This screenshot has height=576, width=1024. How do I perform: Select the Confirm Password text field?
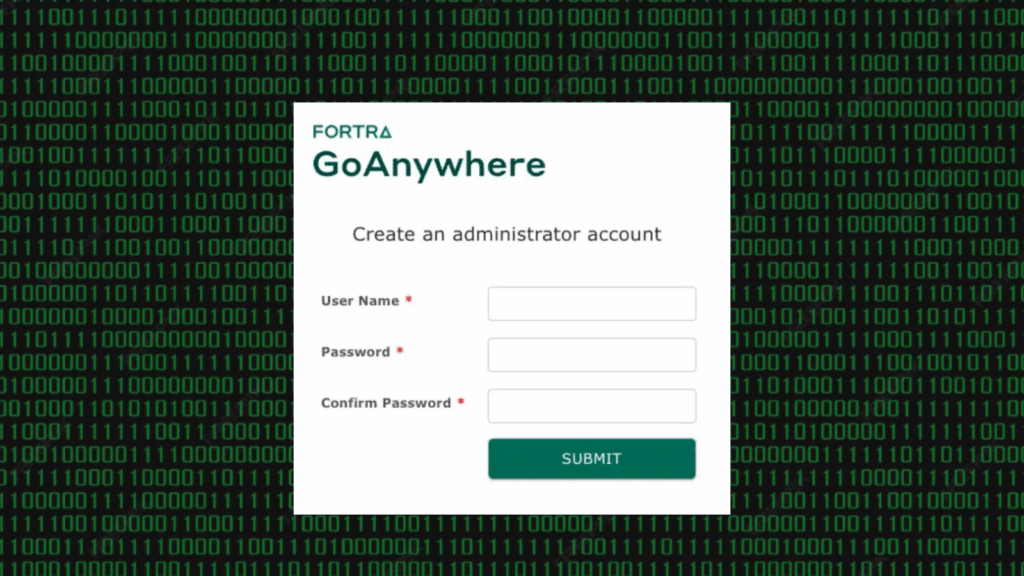[x=591, y=406]
